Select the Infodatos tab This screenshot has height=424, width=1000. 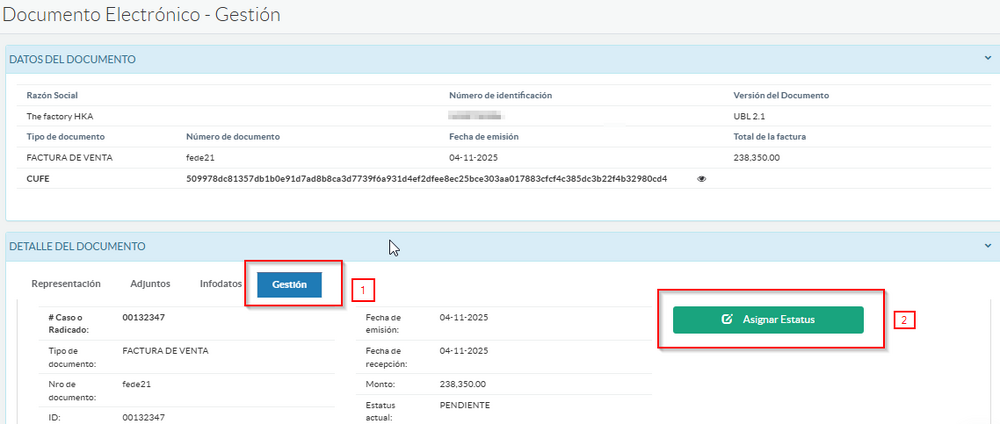[219, 284]
